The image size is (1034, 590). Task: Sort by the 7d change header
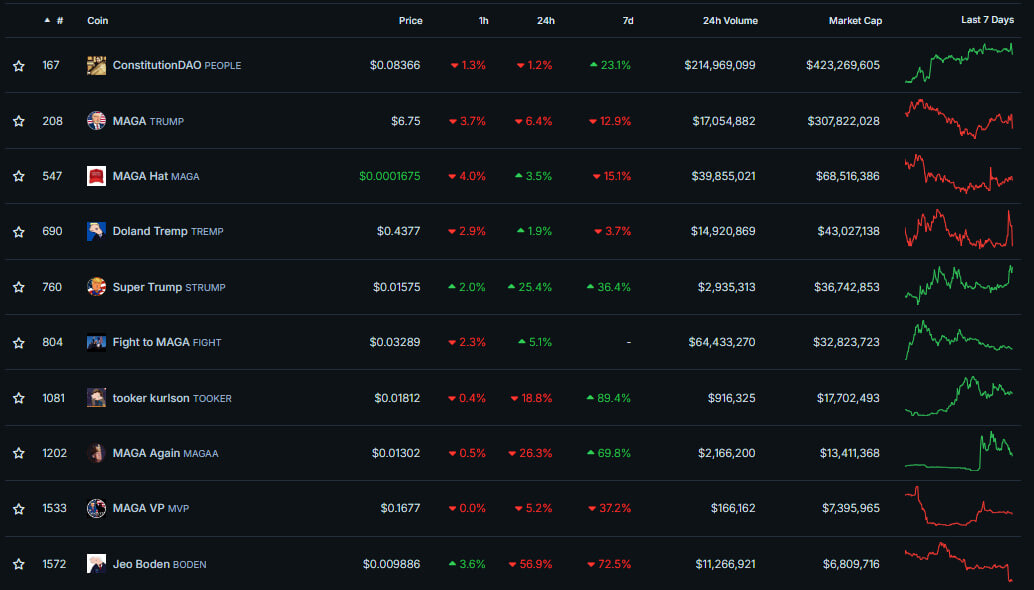[628, 20]
